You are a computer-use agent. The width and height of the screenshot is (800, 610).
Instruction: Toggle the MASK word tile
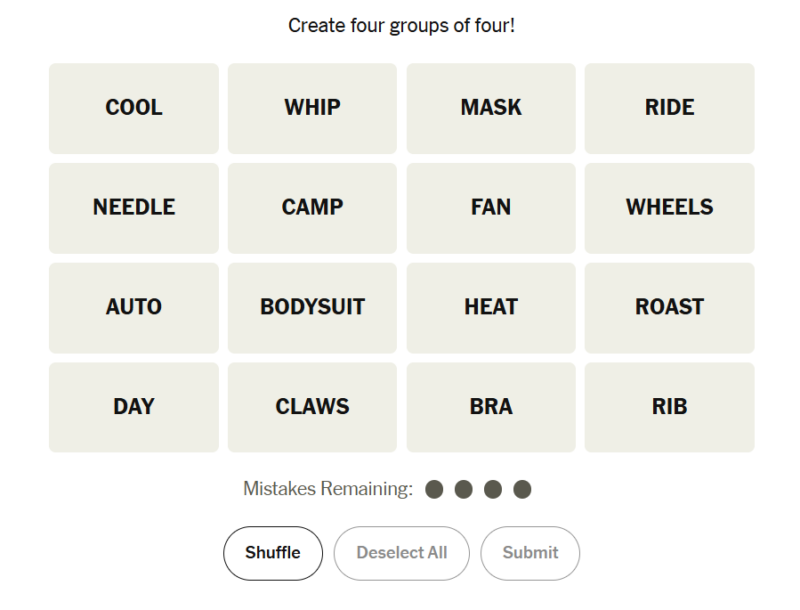click(491, 108)
